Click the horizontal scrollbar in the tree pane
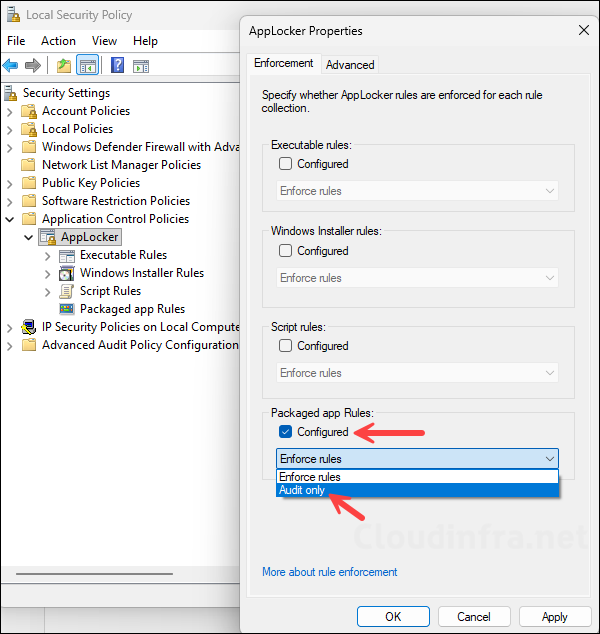 coord(95,573)
